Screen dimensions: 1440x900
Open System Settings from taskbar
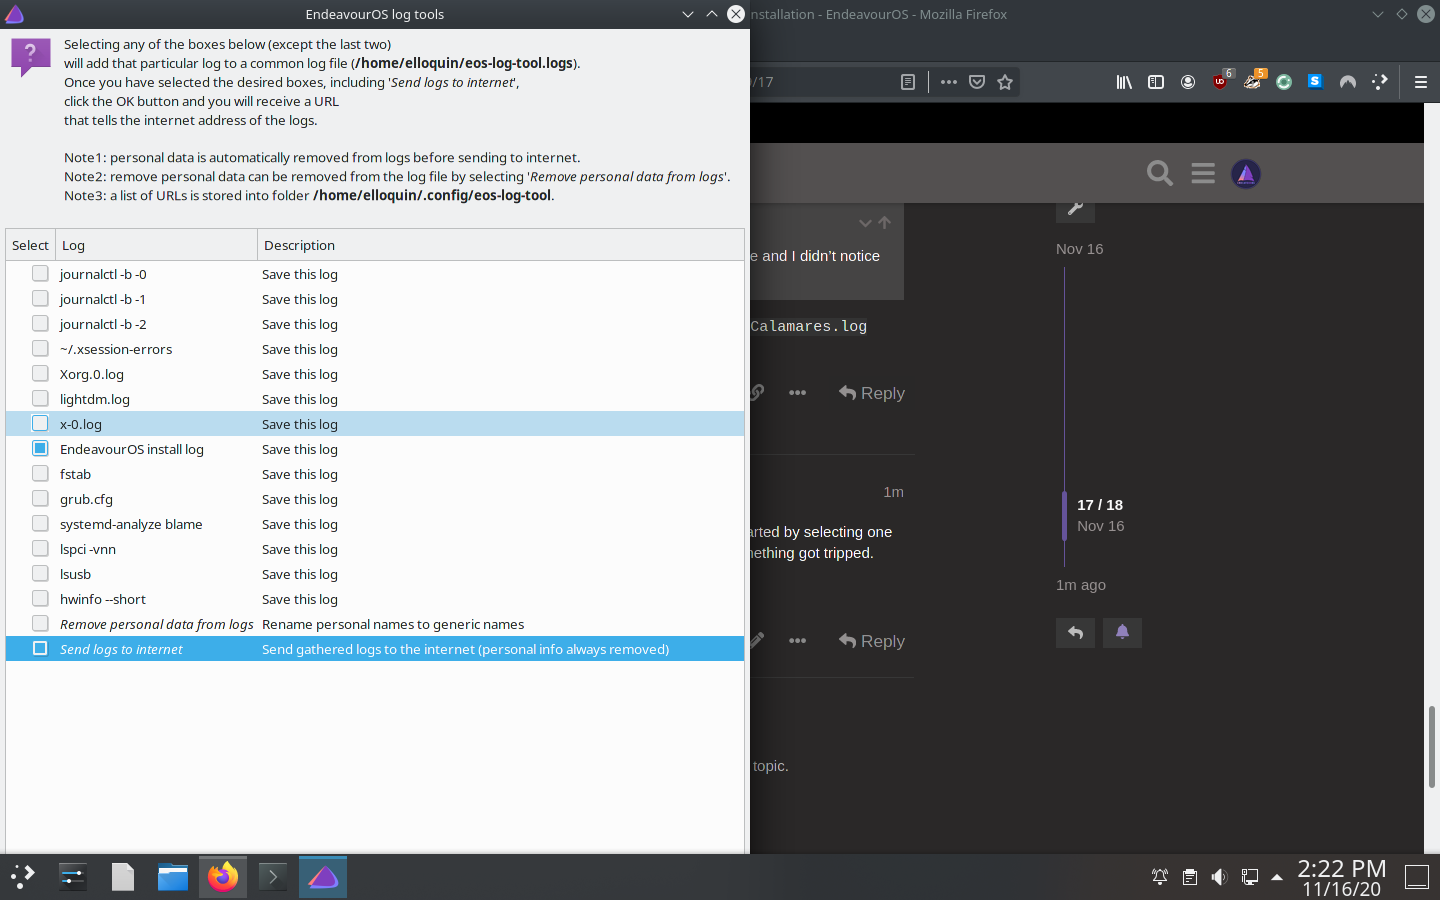(72, 877)
